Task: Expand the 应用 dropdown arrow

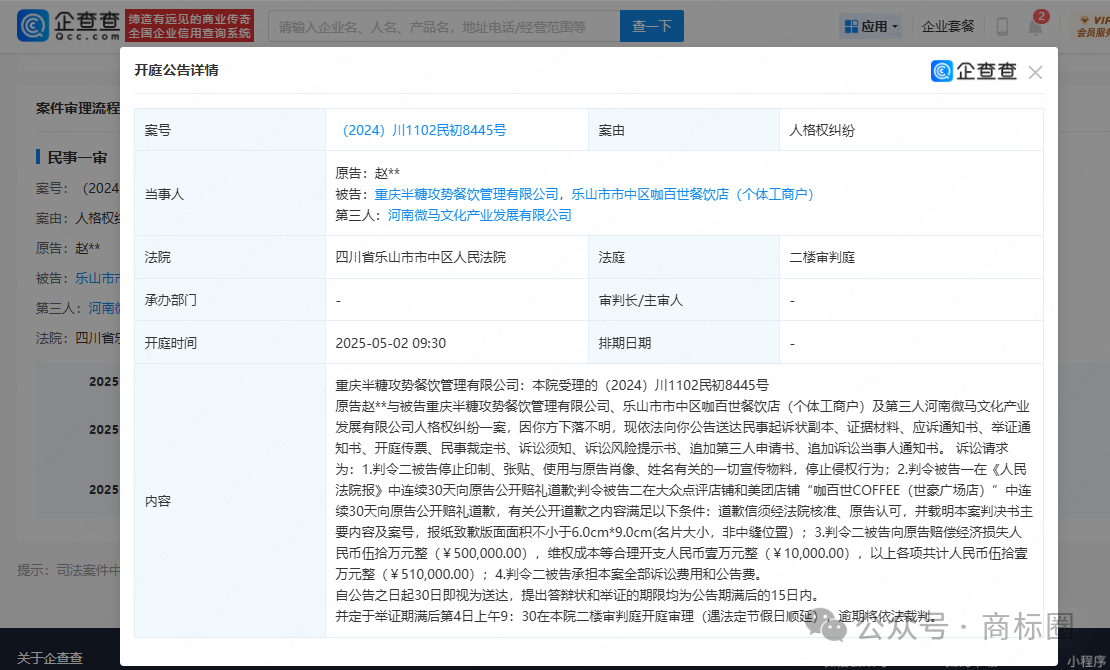Action: click(894, 27)
